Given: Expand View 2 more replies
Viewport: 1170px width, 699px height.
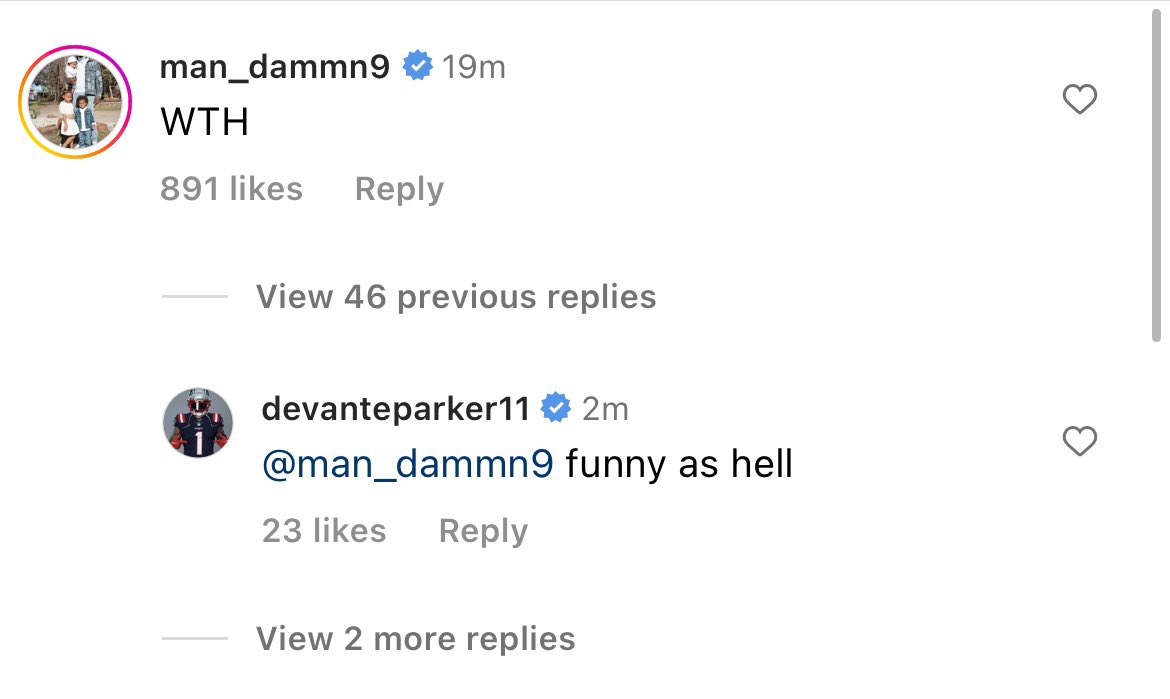Looking at the screenshot, I should coord(415,639).
